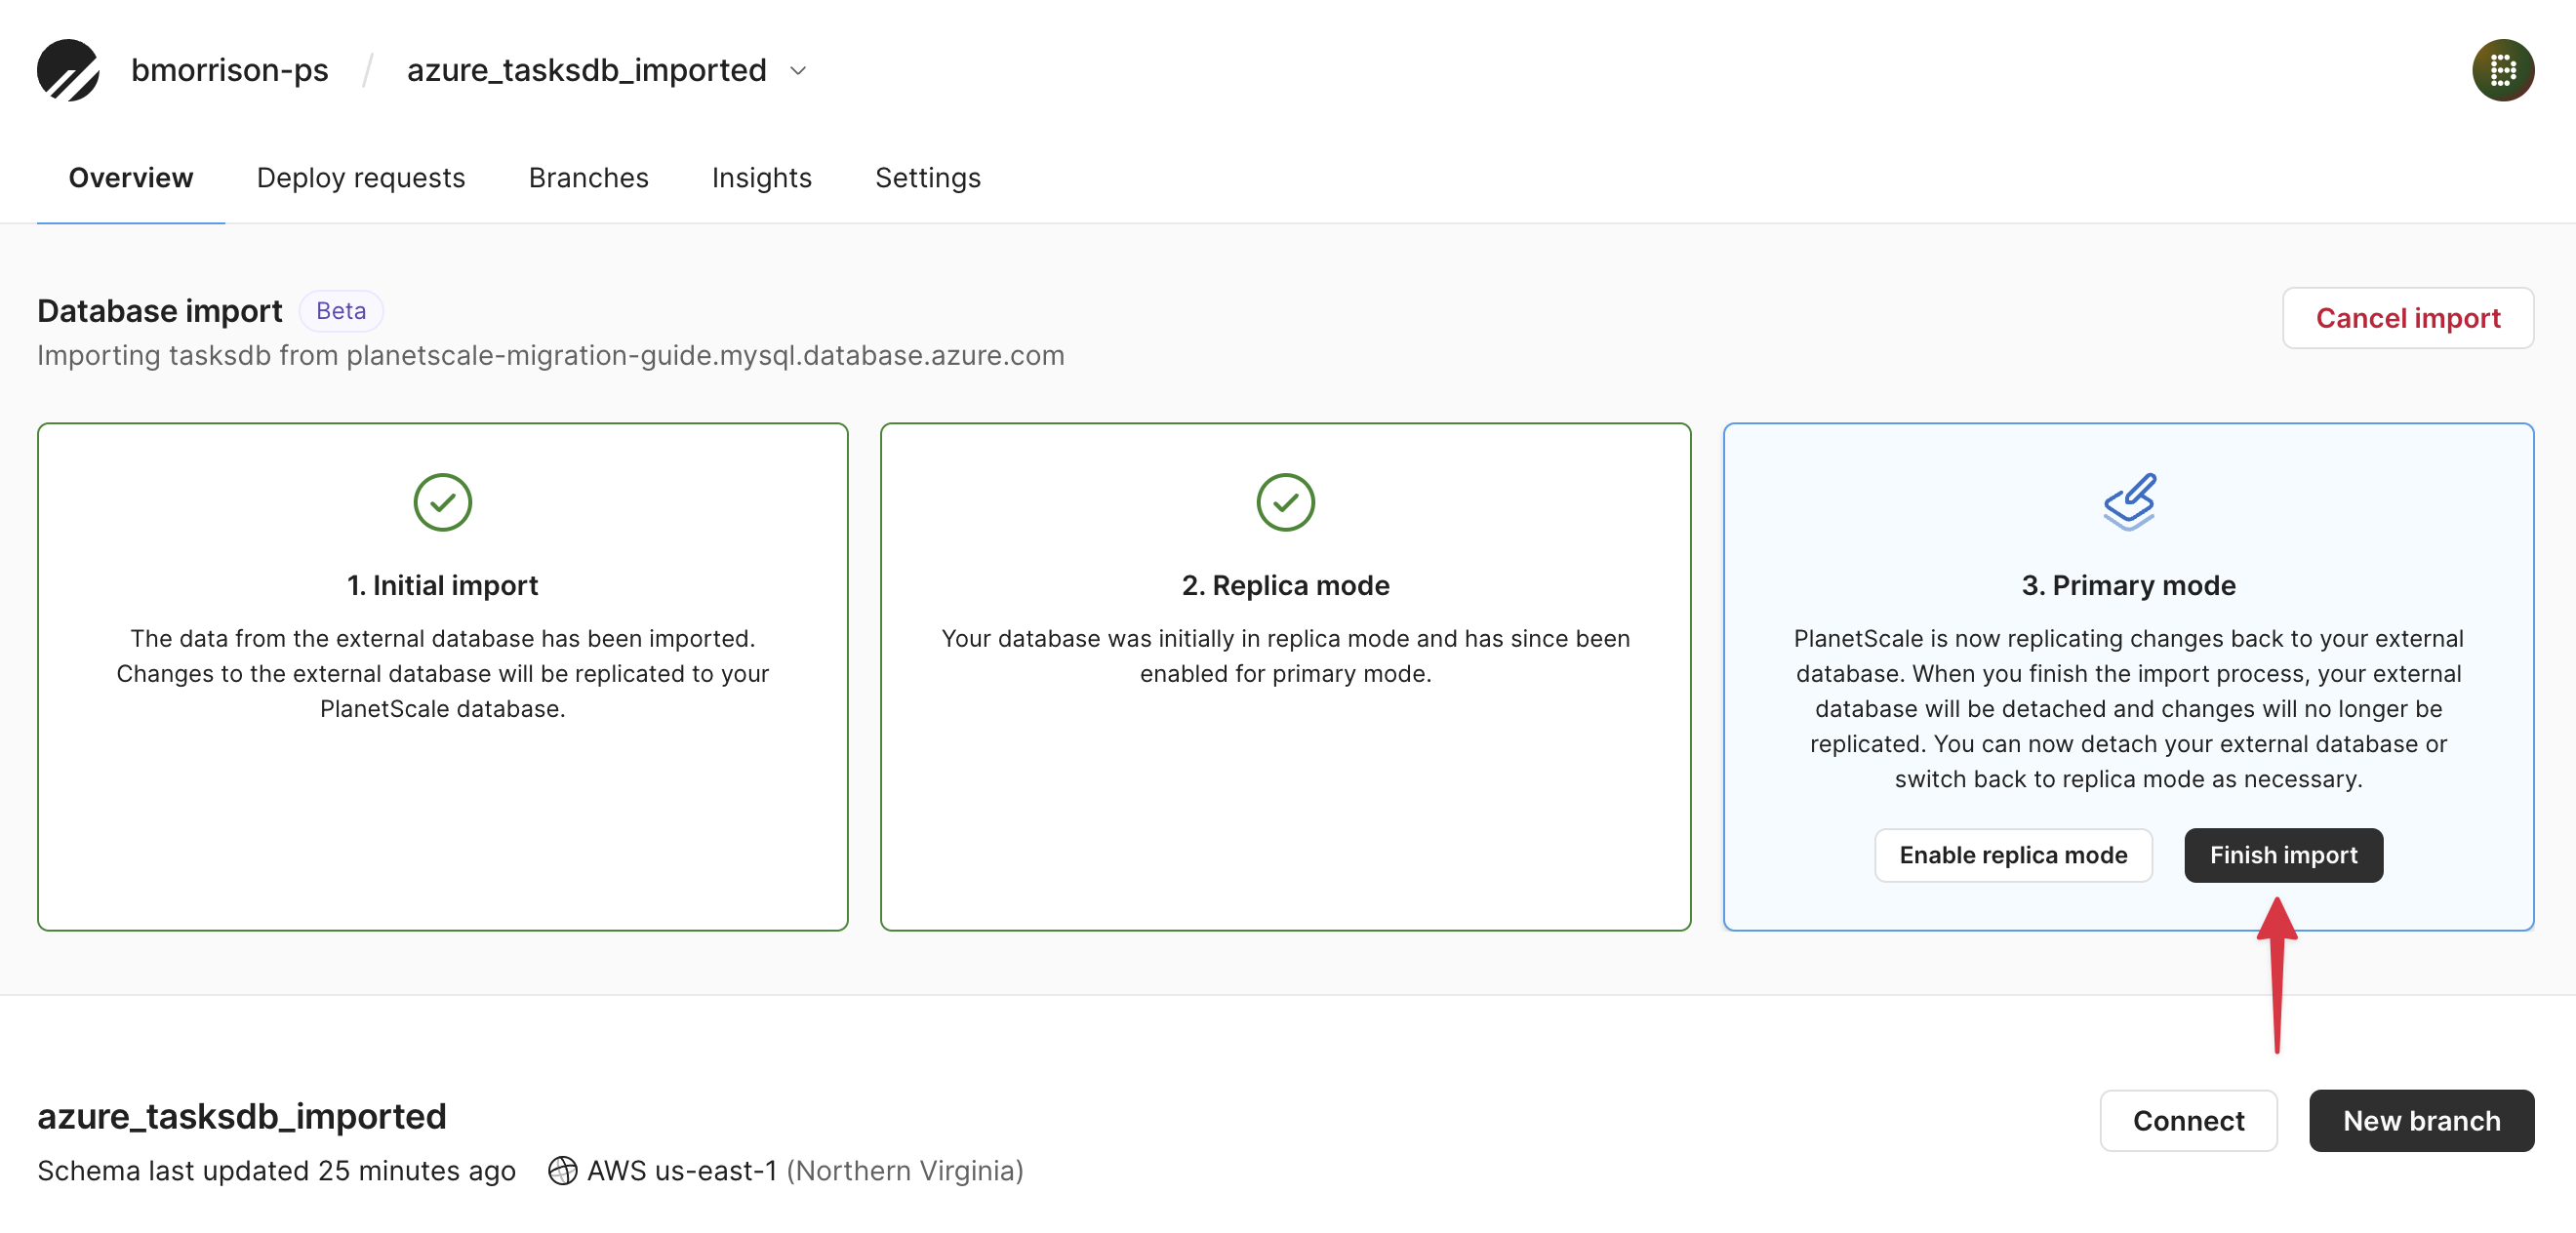The width and height of the screenshot is (2576, 1233).
Task: Expand the azure_tasksdb_imported database chevron
Action: coord(798,71)
